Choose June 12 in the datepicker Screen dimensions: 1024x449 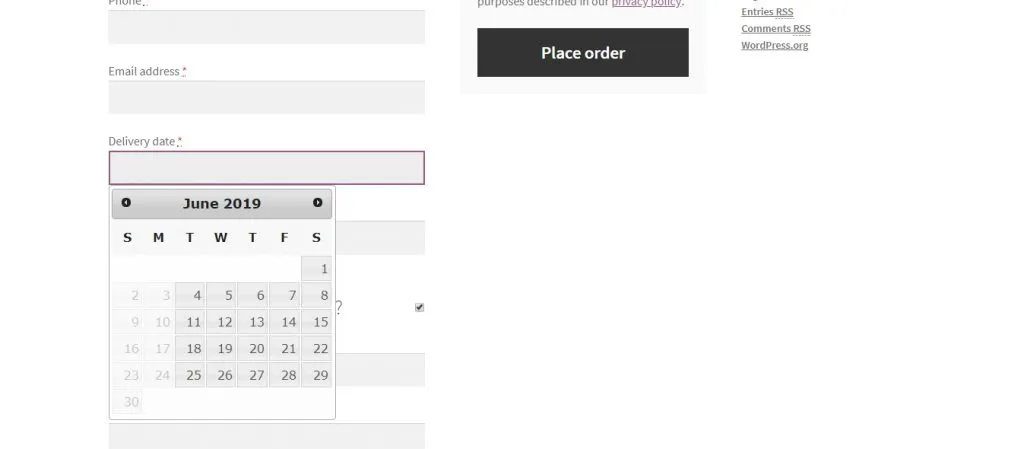(221, 322)
